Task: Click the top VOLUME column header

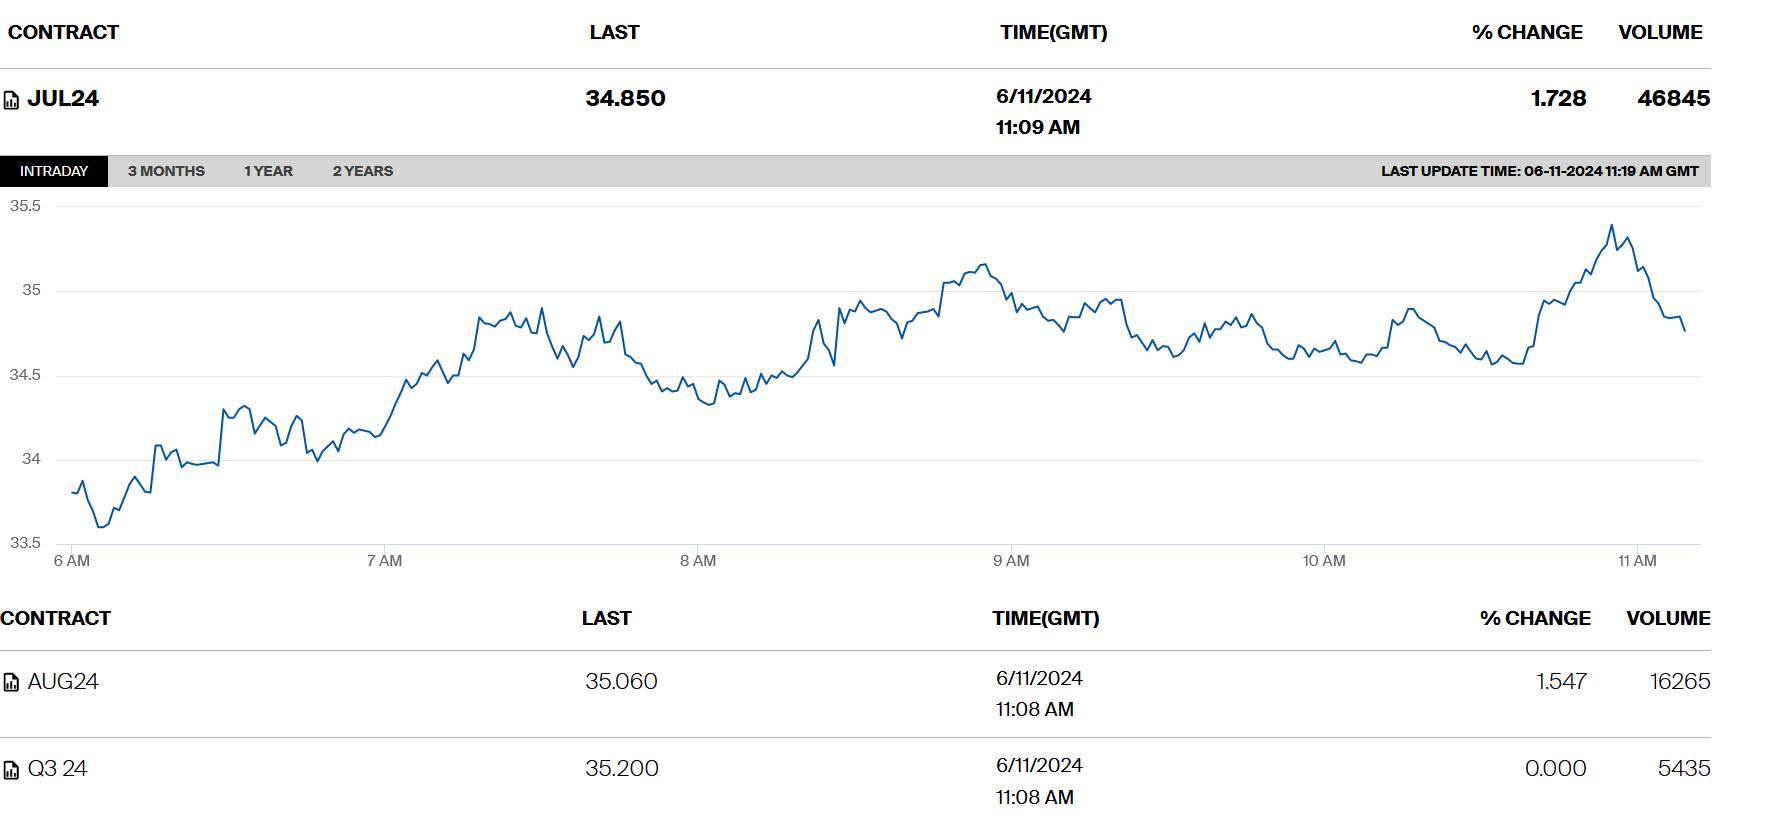Action: click(x=1660, y=32)
